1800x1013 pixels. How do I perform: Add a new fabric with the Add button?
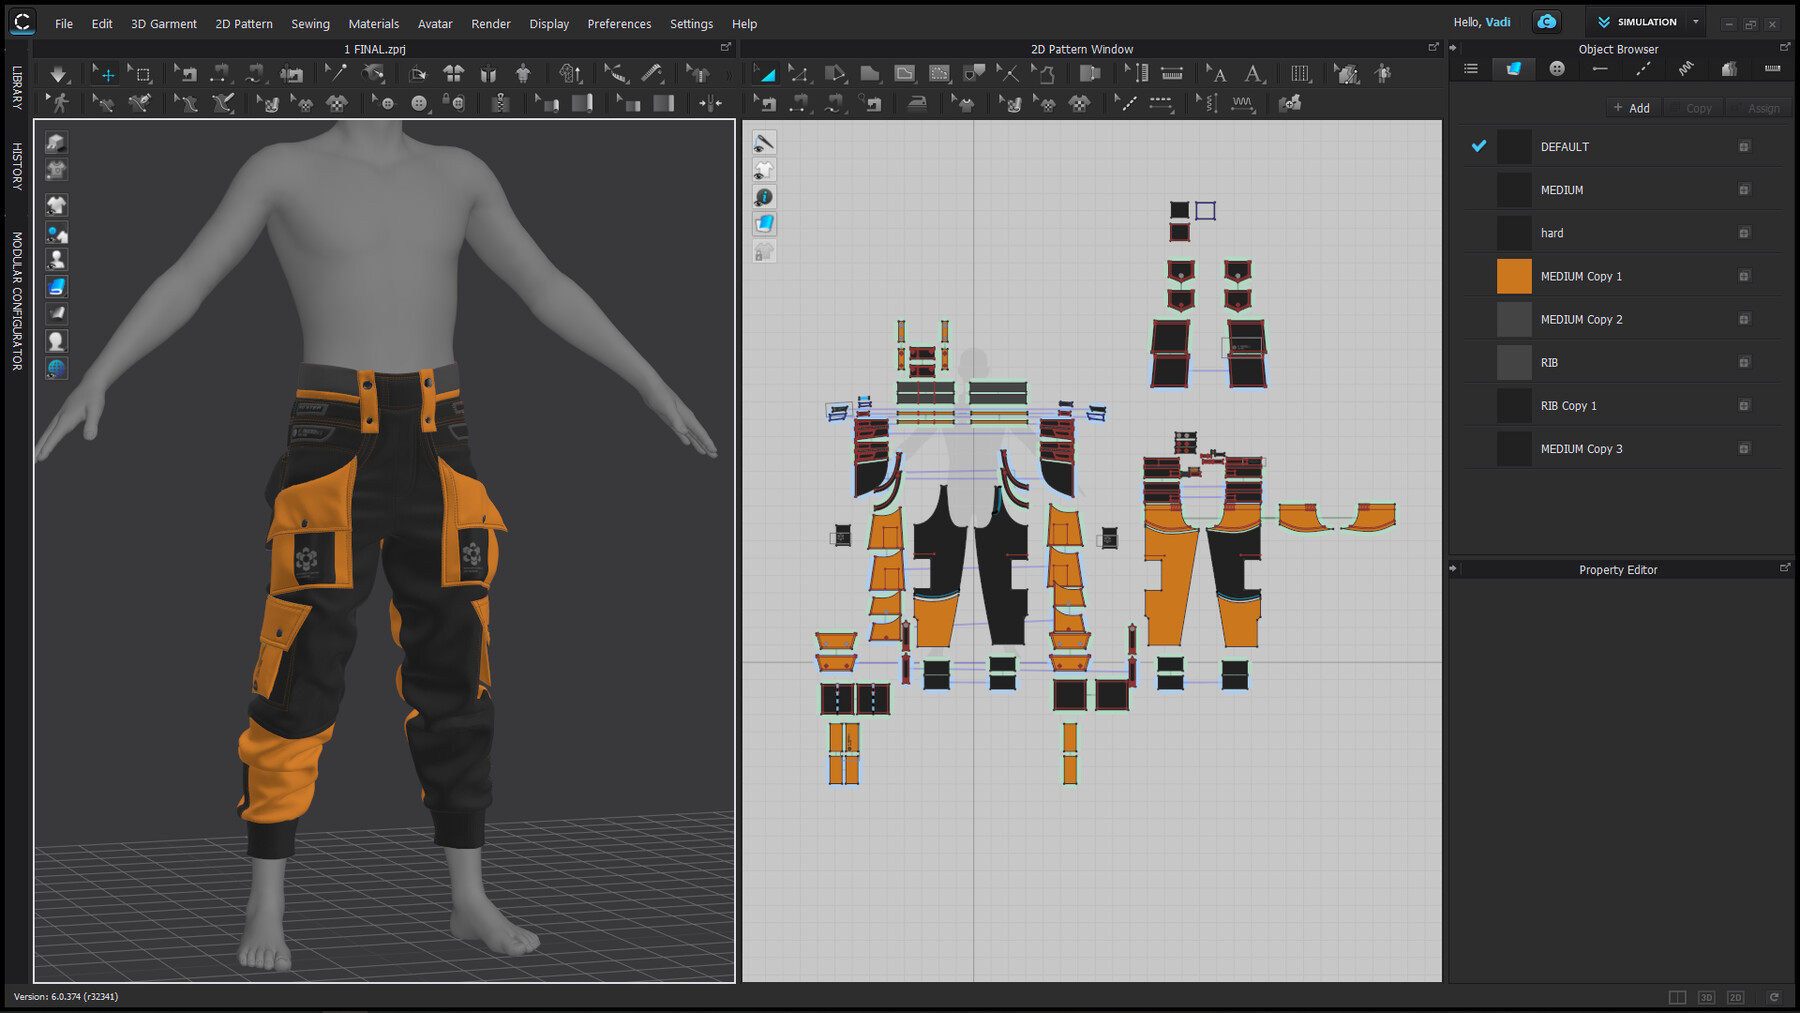1632,107
